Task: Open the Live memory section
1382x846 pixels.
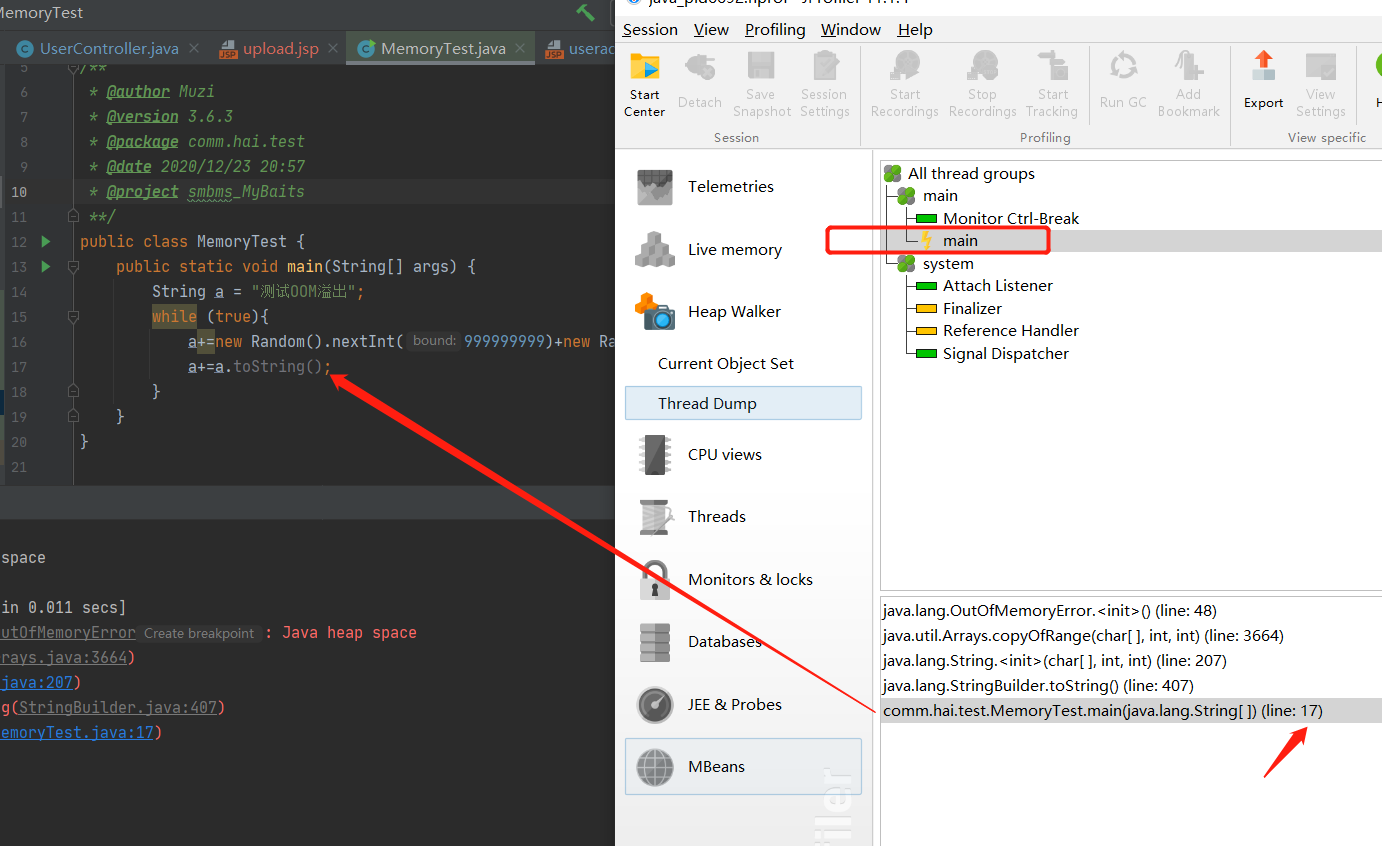Action: pos(742,250)
